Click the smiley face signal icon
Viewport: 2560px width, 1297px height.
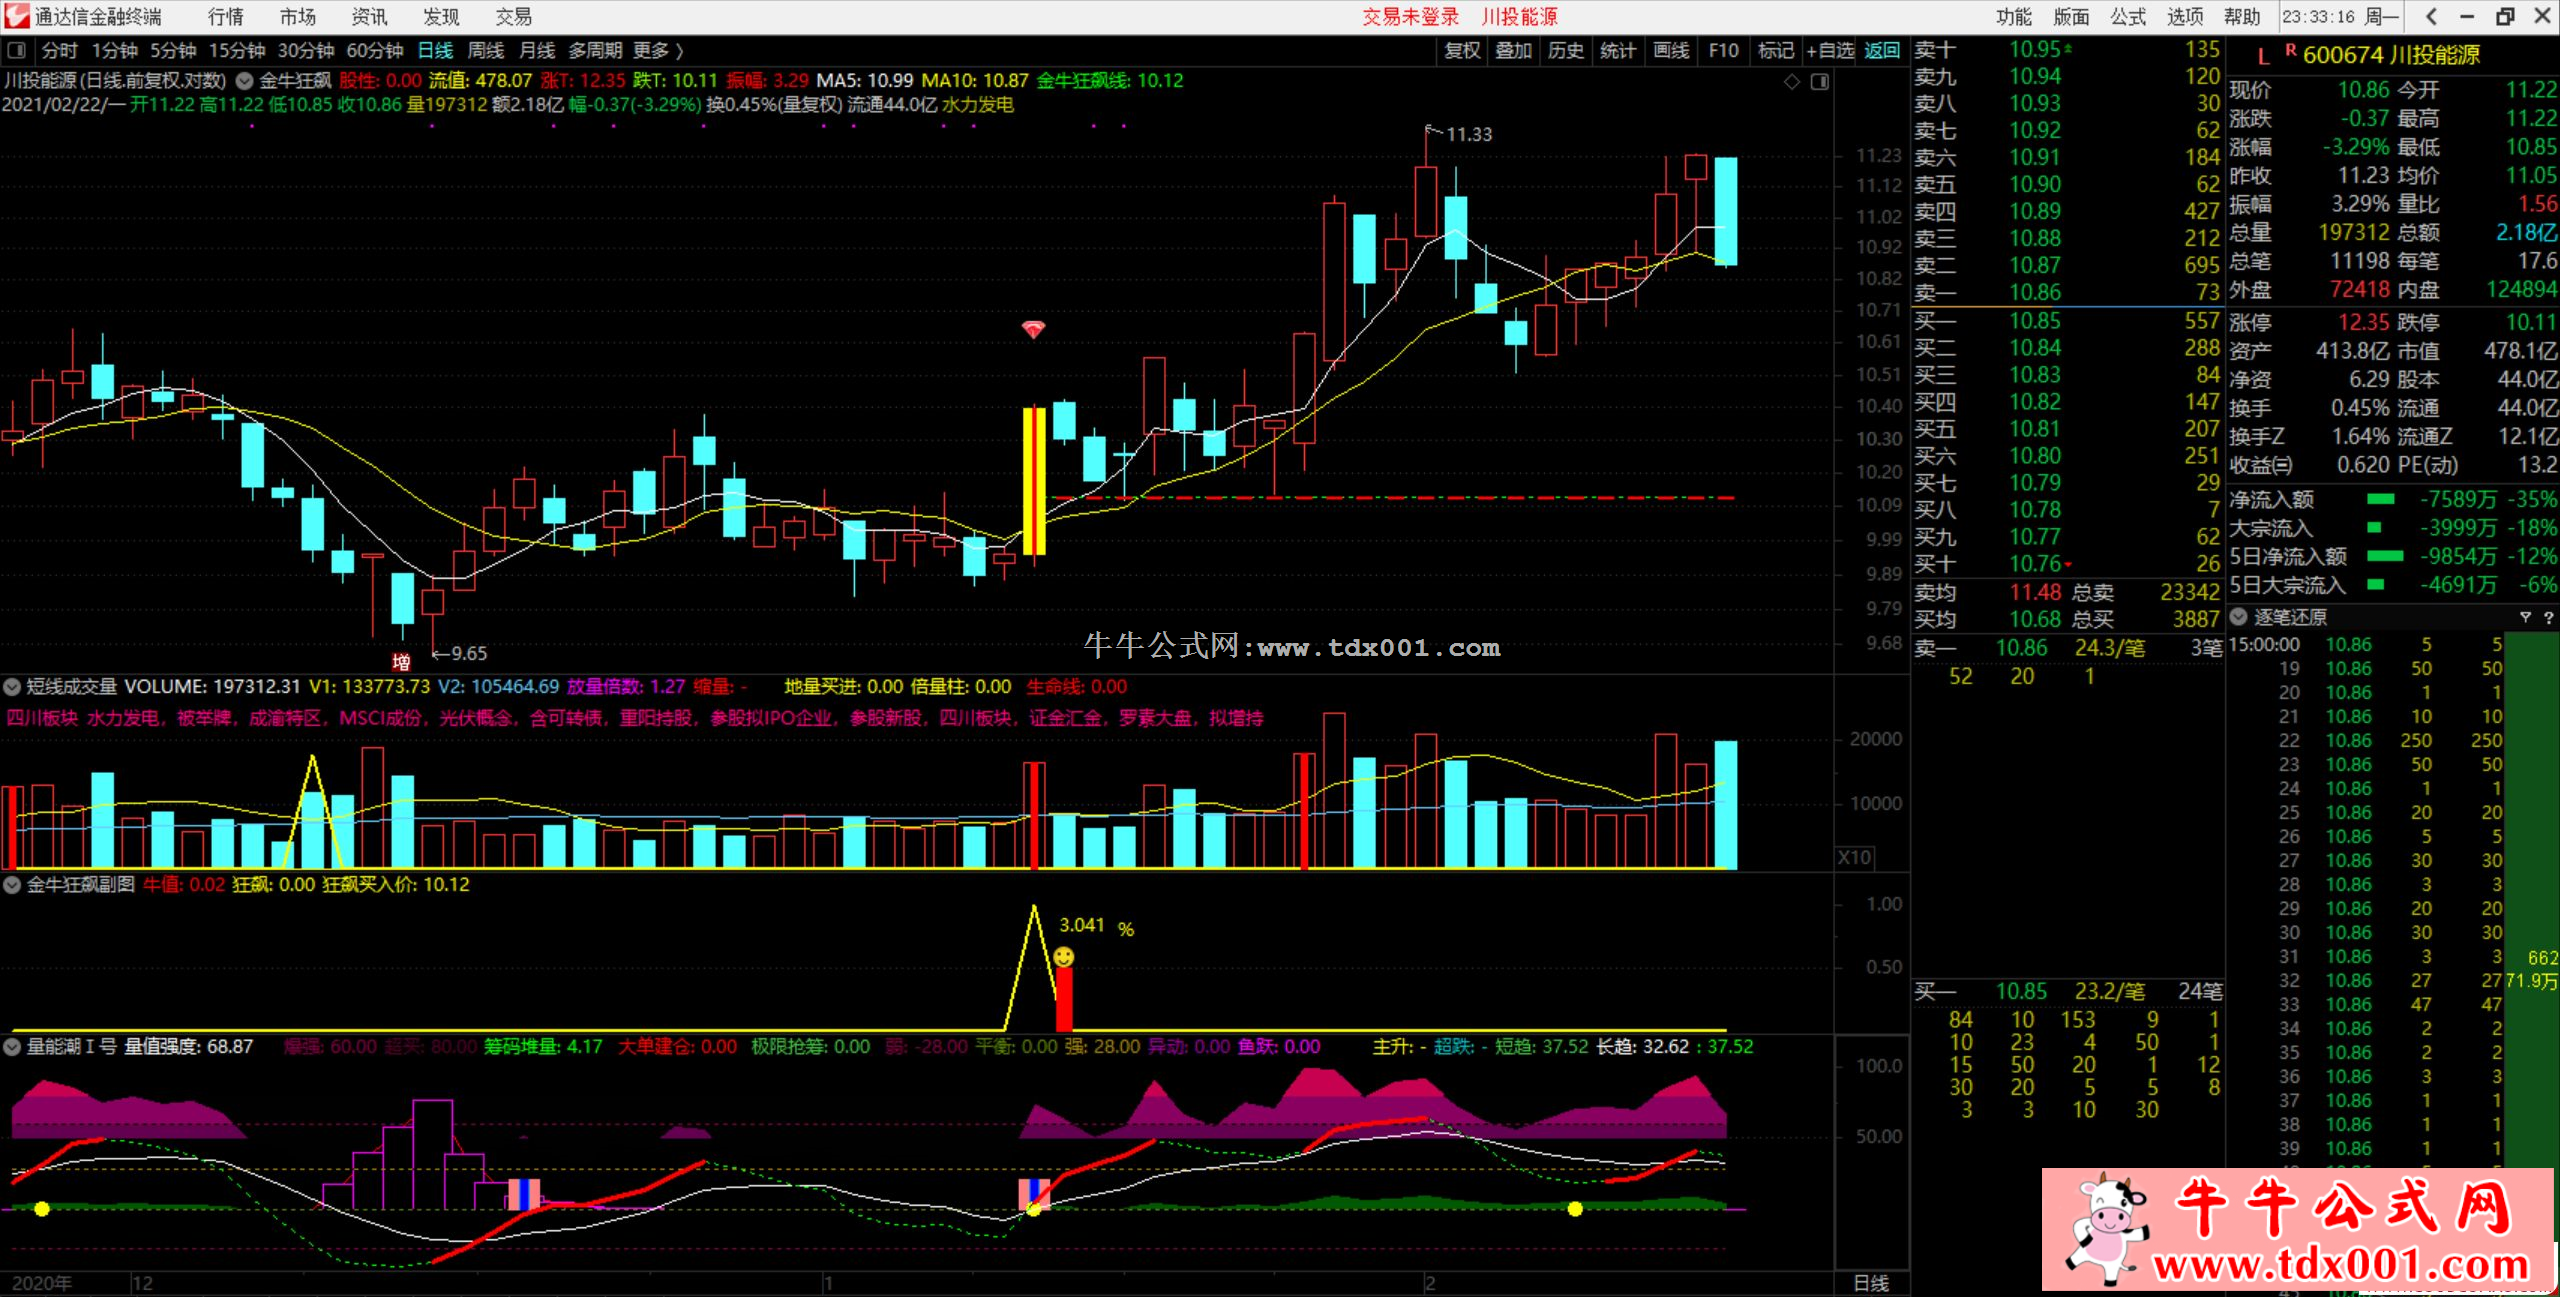(1064, 956)
